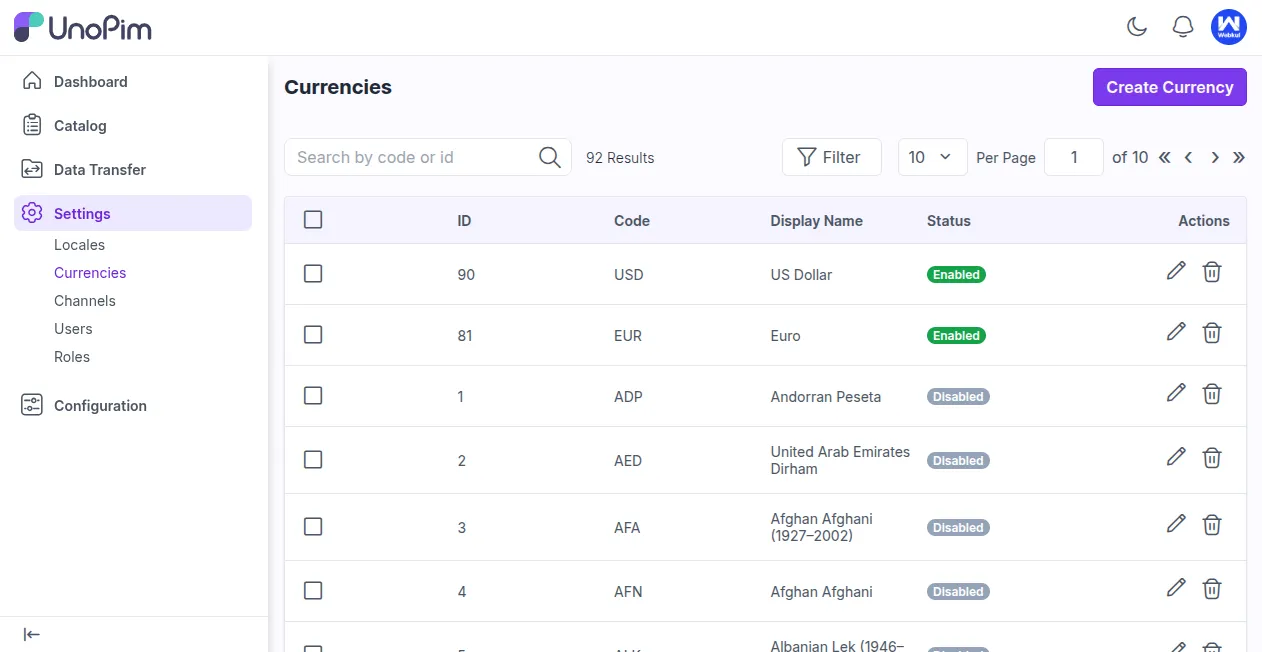The image size is (1262, 652).
Task: Jump to the last page
Action: click(1239, 157)
